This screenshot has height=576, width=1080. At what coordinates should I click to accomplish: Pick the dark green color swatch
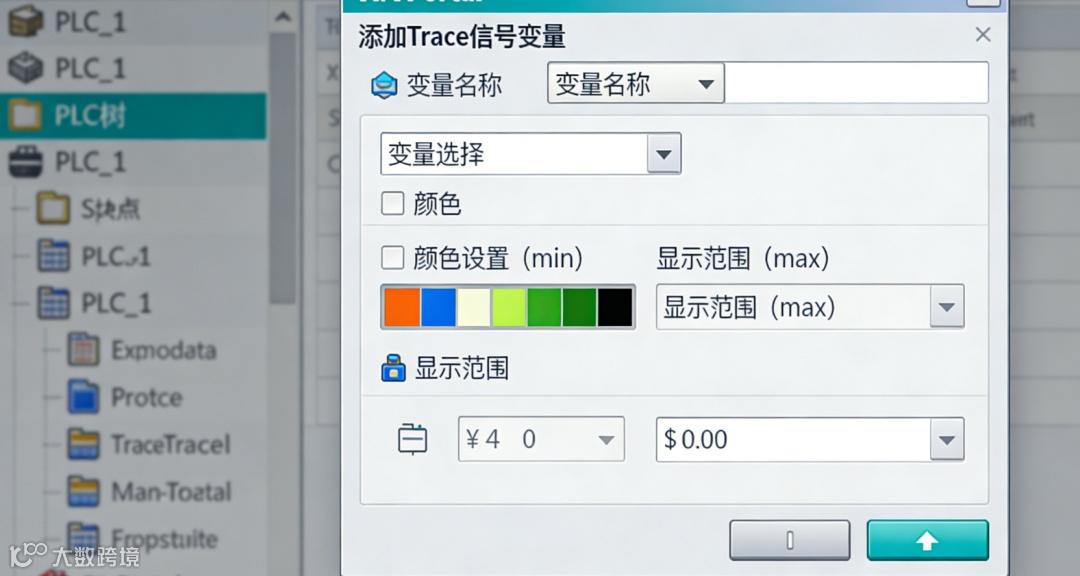coord(580,307)
